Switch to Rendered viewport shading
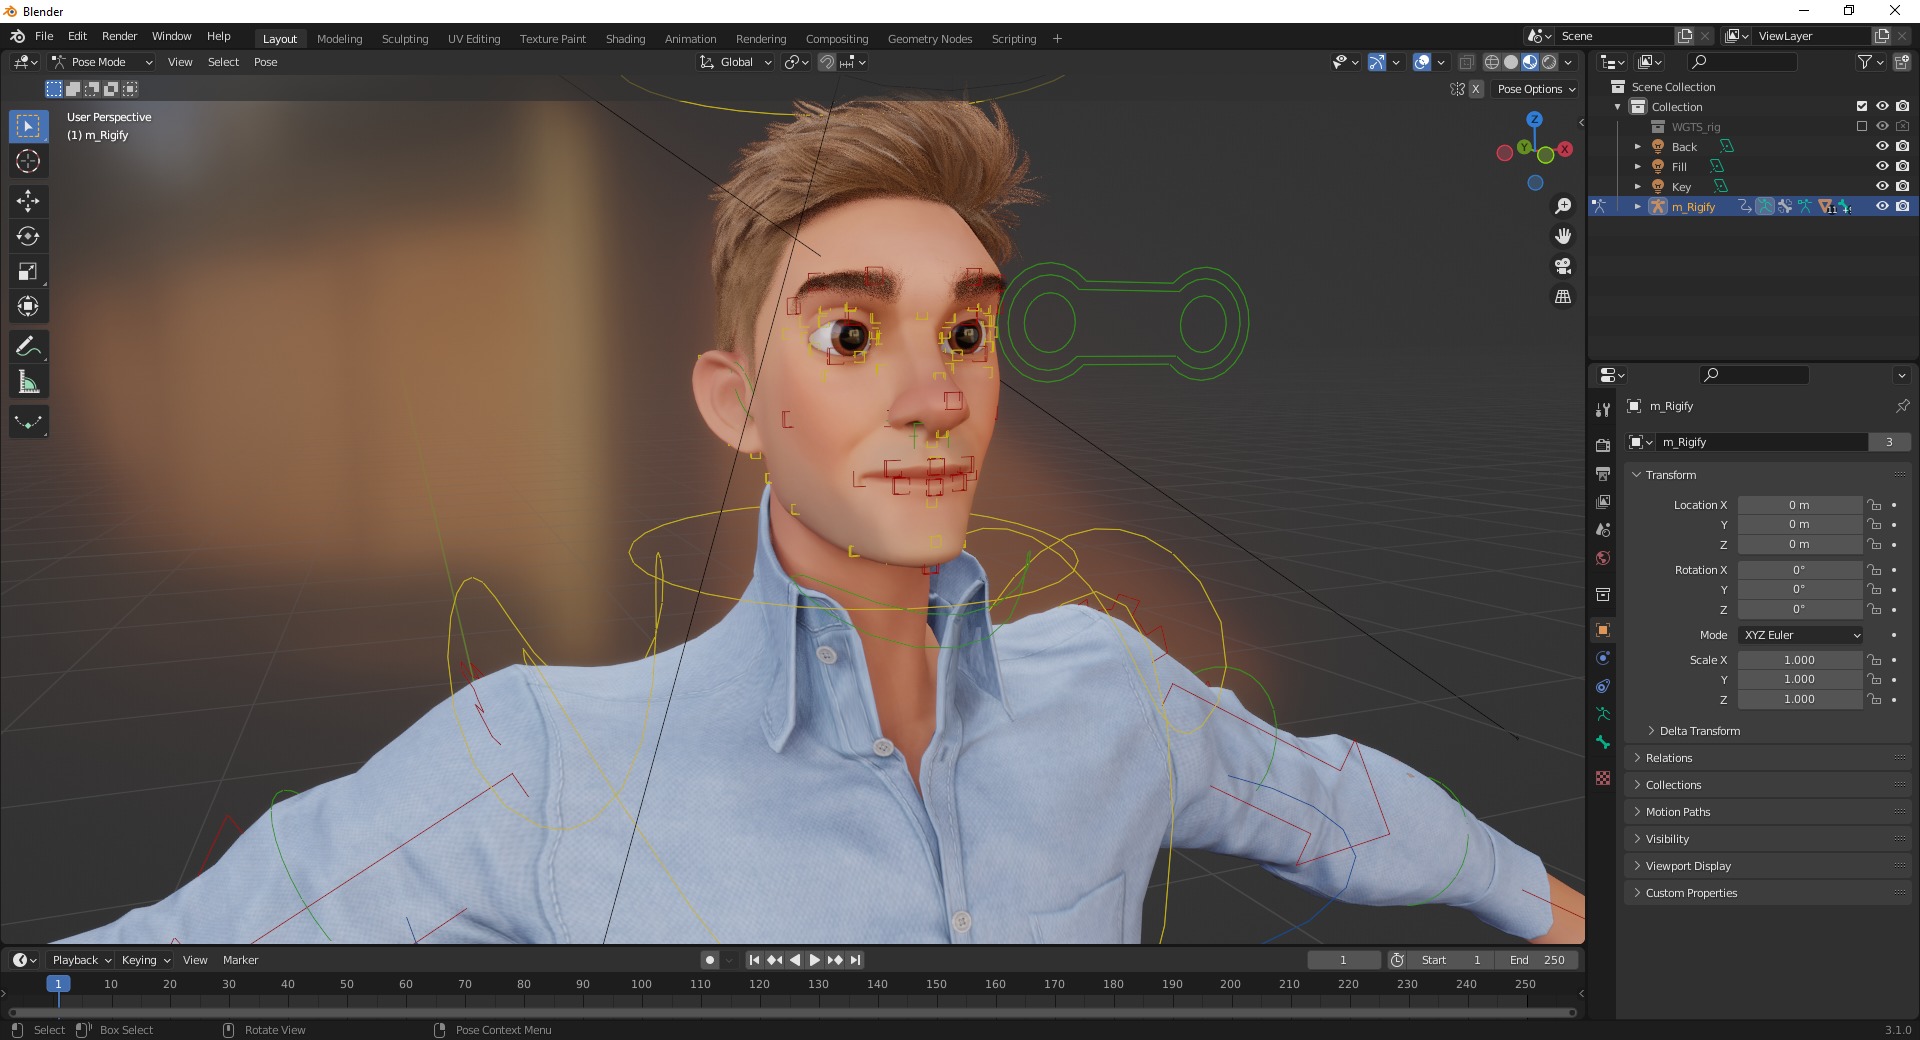 point(1549,62)
